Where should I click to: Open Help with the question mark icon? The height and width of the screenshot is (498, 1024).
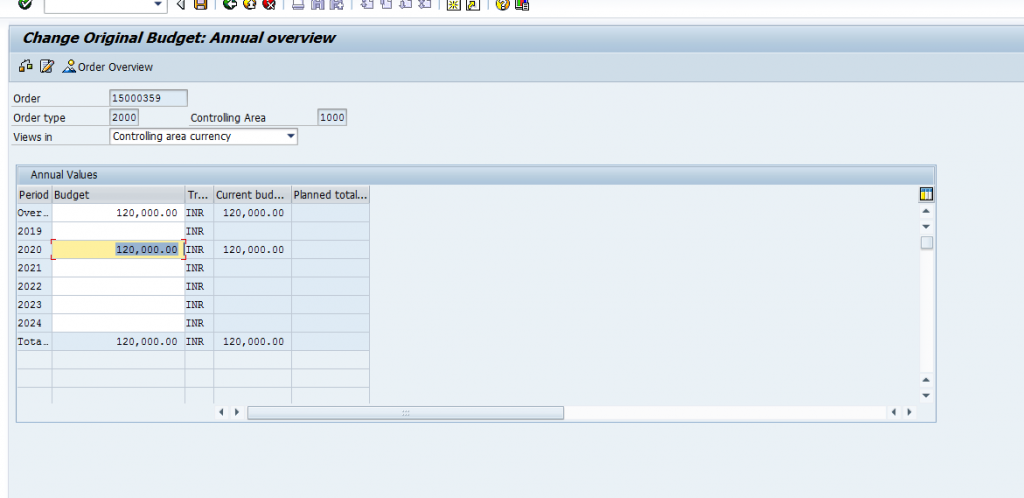(502, 4)
